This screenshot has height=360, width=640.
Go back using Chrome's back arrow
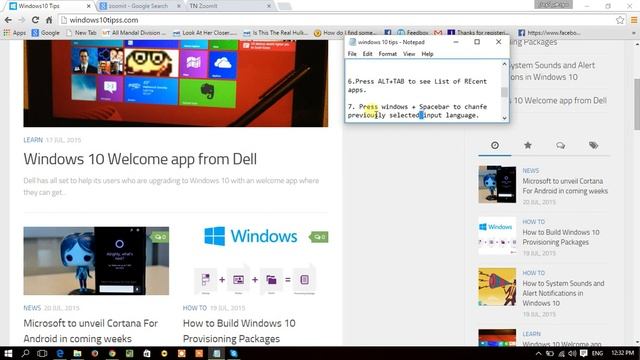[x=8, y=20]
